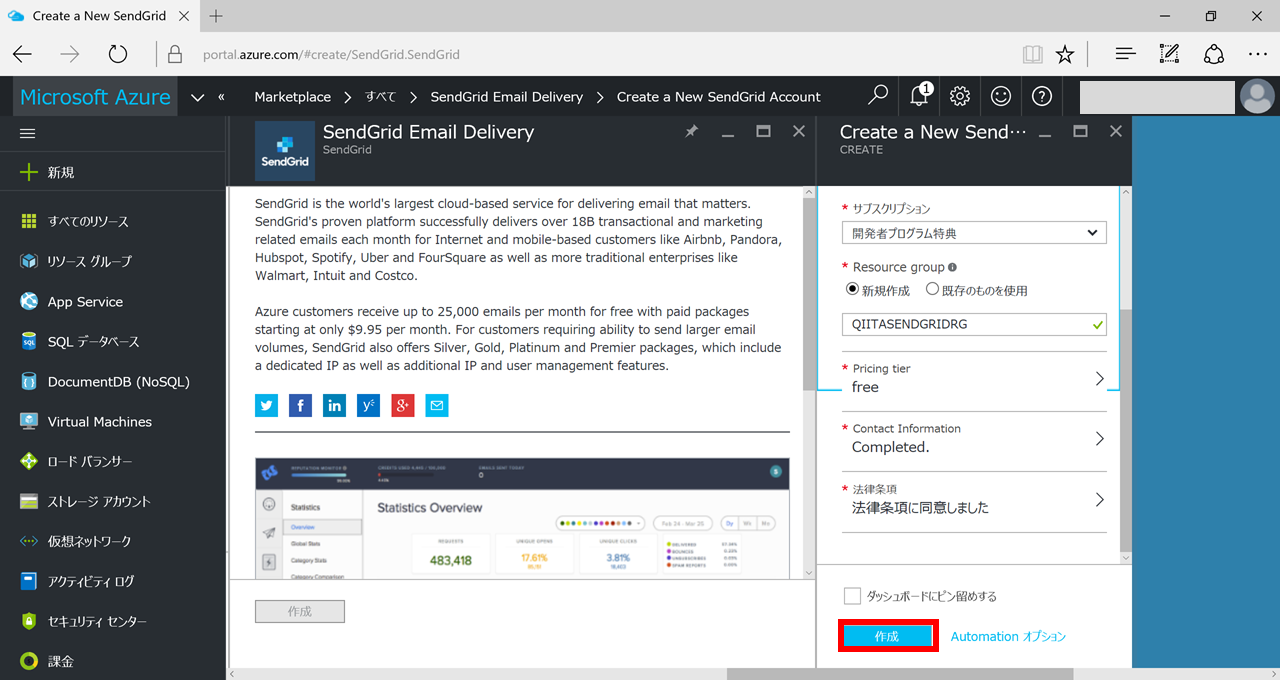Open the Microsoft Azure dropdown chevron

pyautogui.click(x=197, y=97)
